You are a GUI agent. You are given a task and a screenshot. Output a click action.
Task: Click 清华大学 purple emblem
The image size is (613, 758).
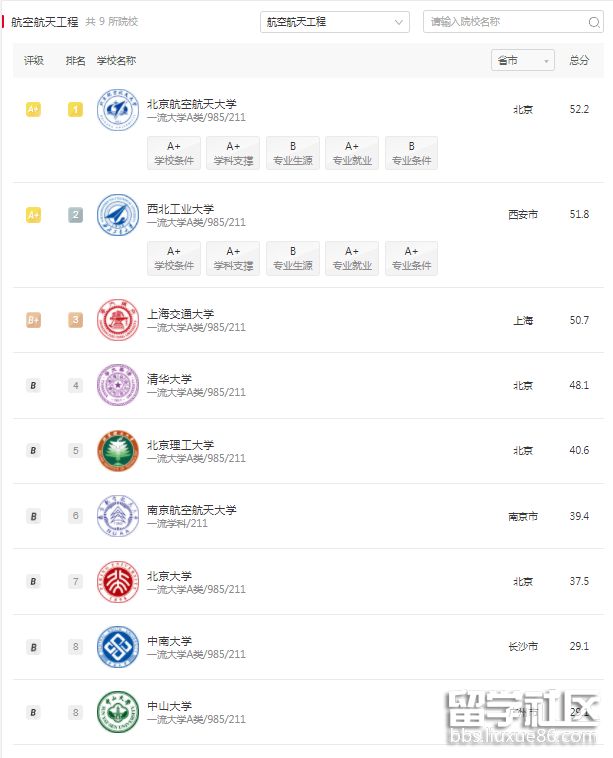tap(117, 385)
